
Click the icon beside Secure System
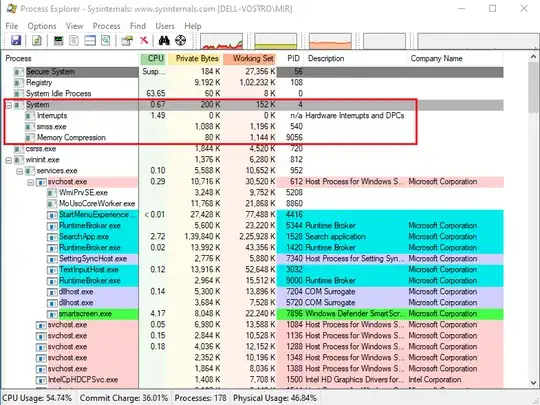(x=19, y=72)
